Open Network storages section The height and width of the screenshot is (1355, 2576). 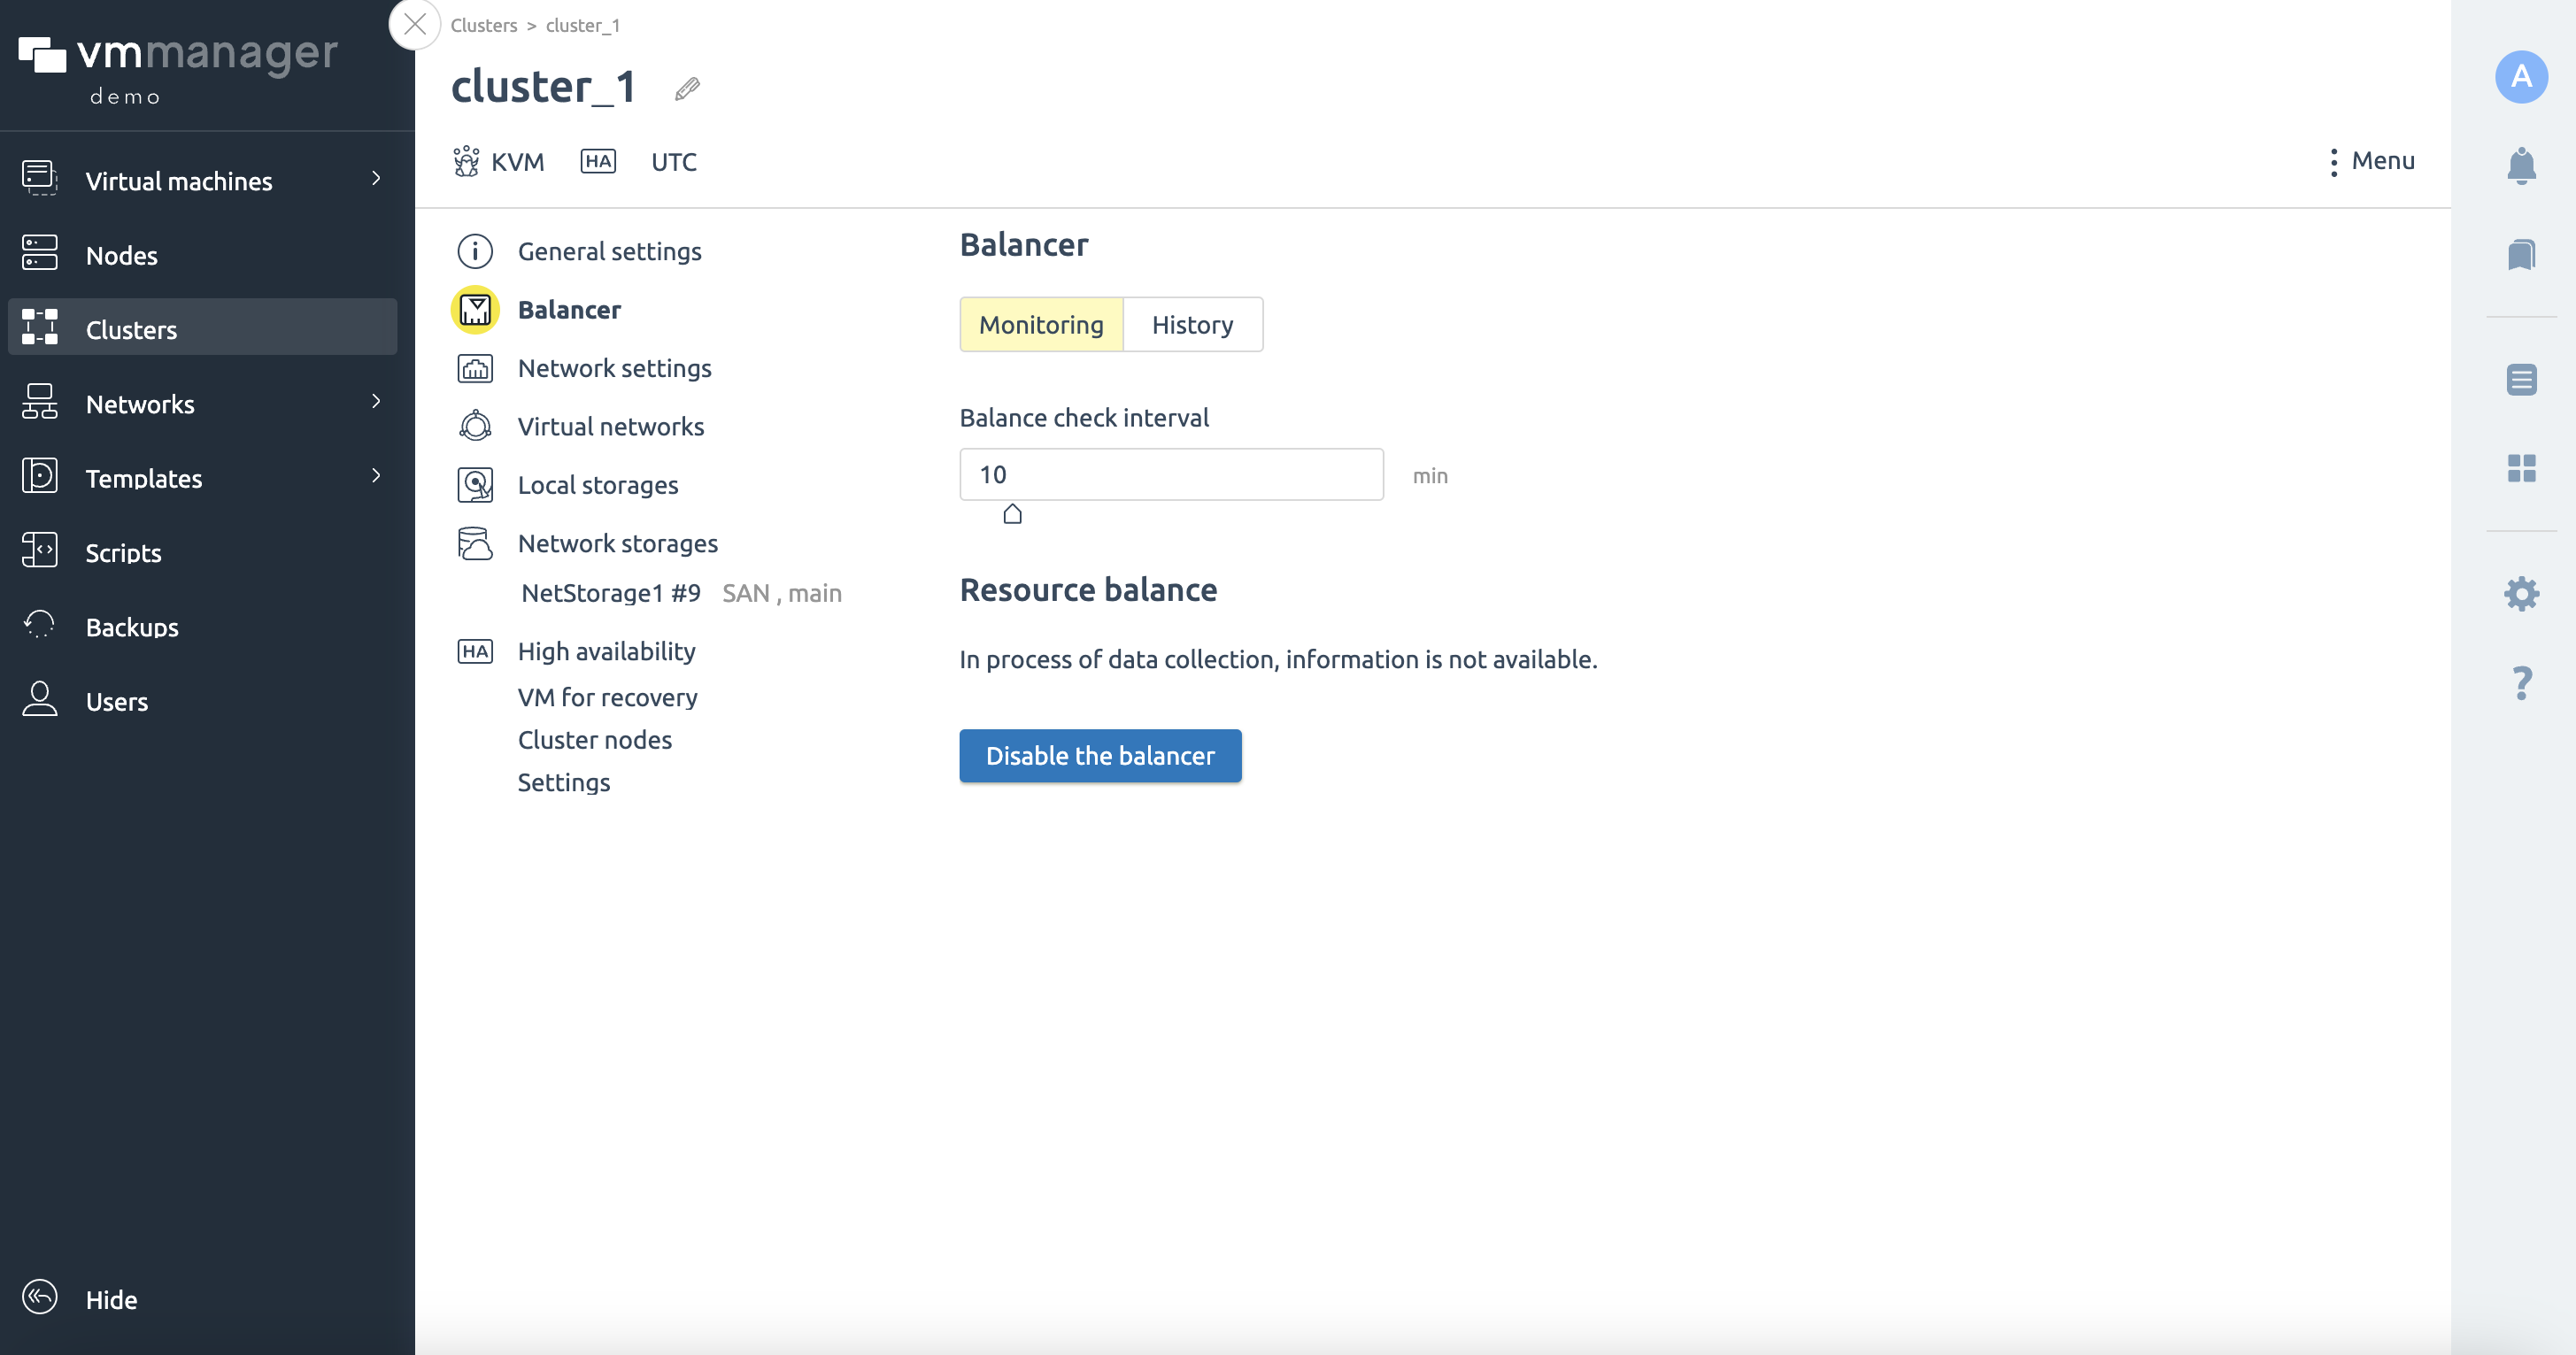tap(617, 543)
